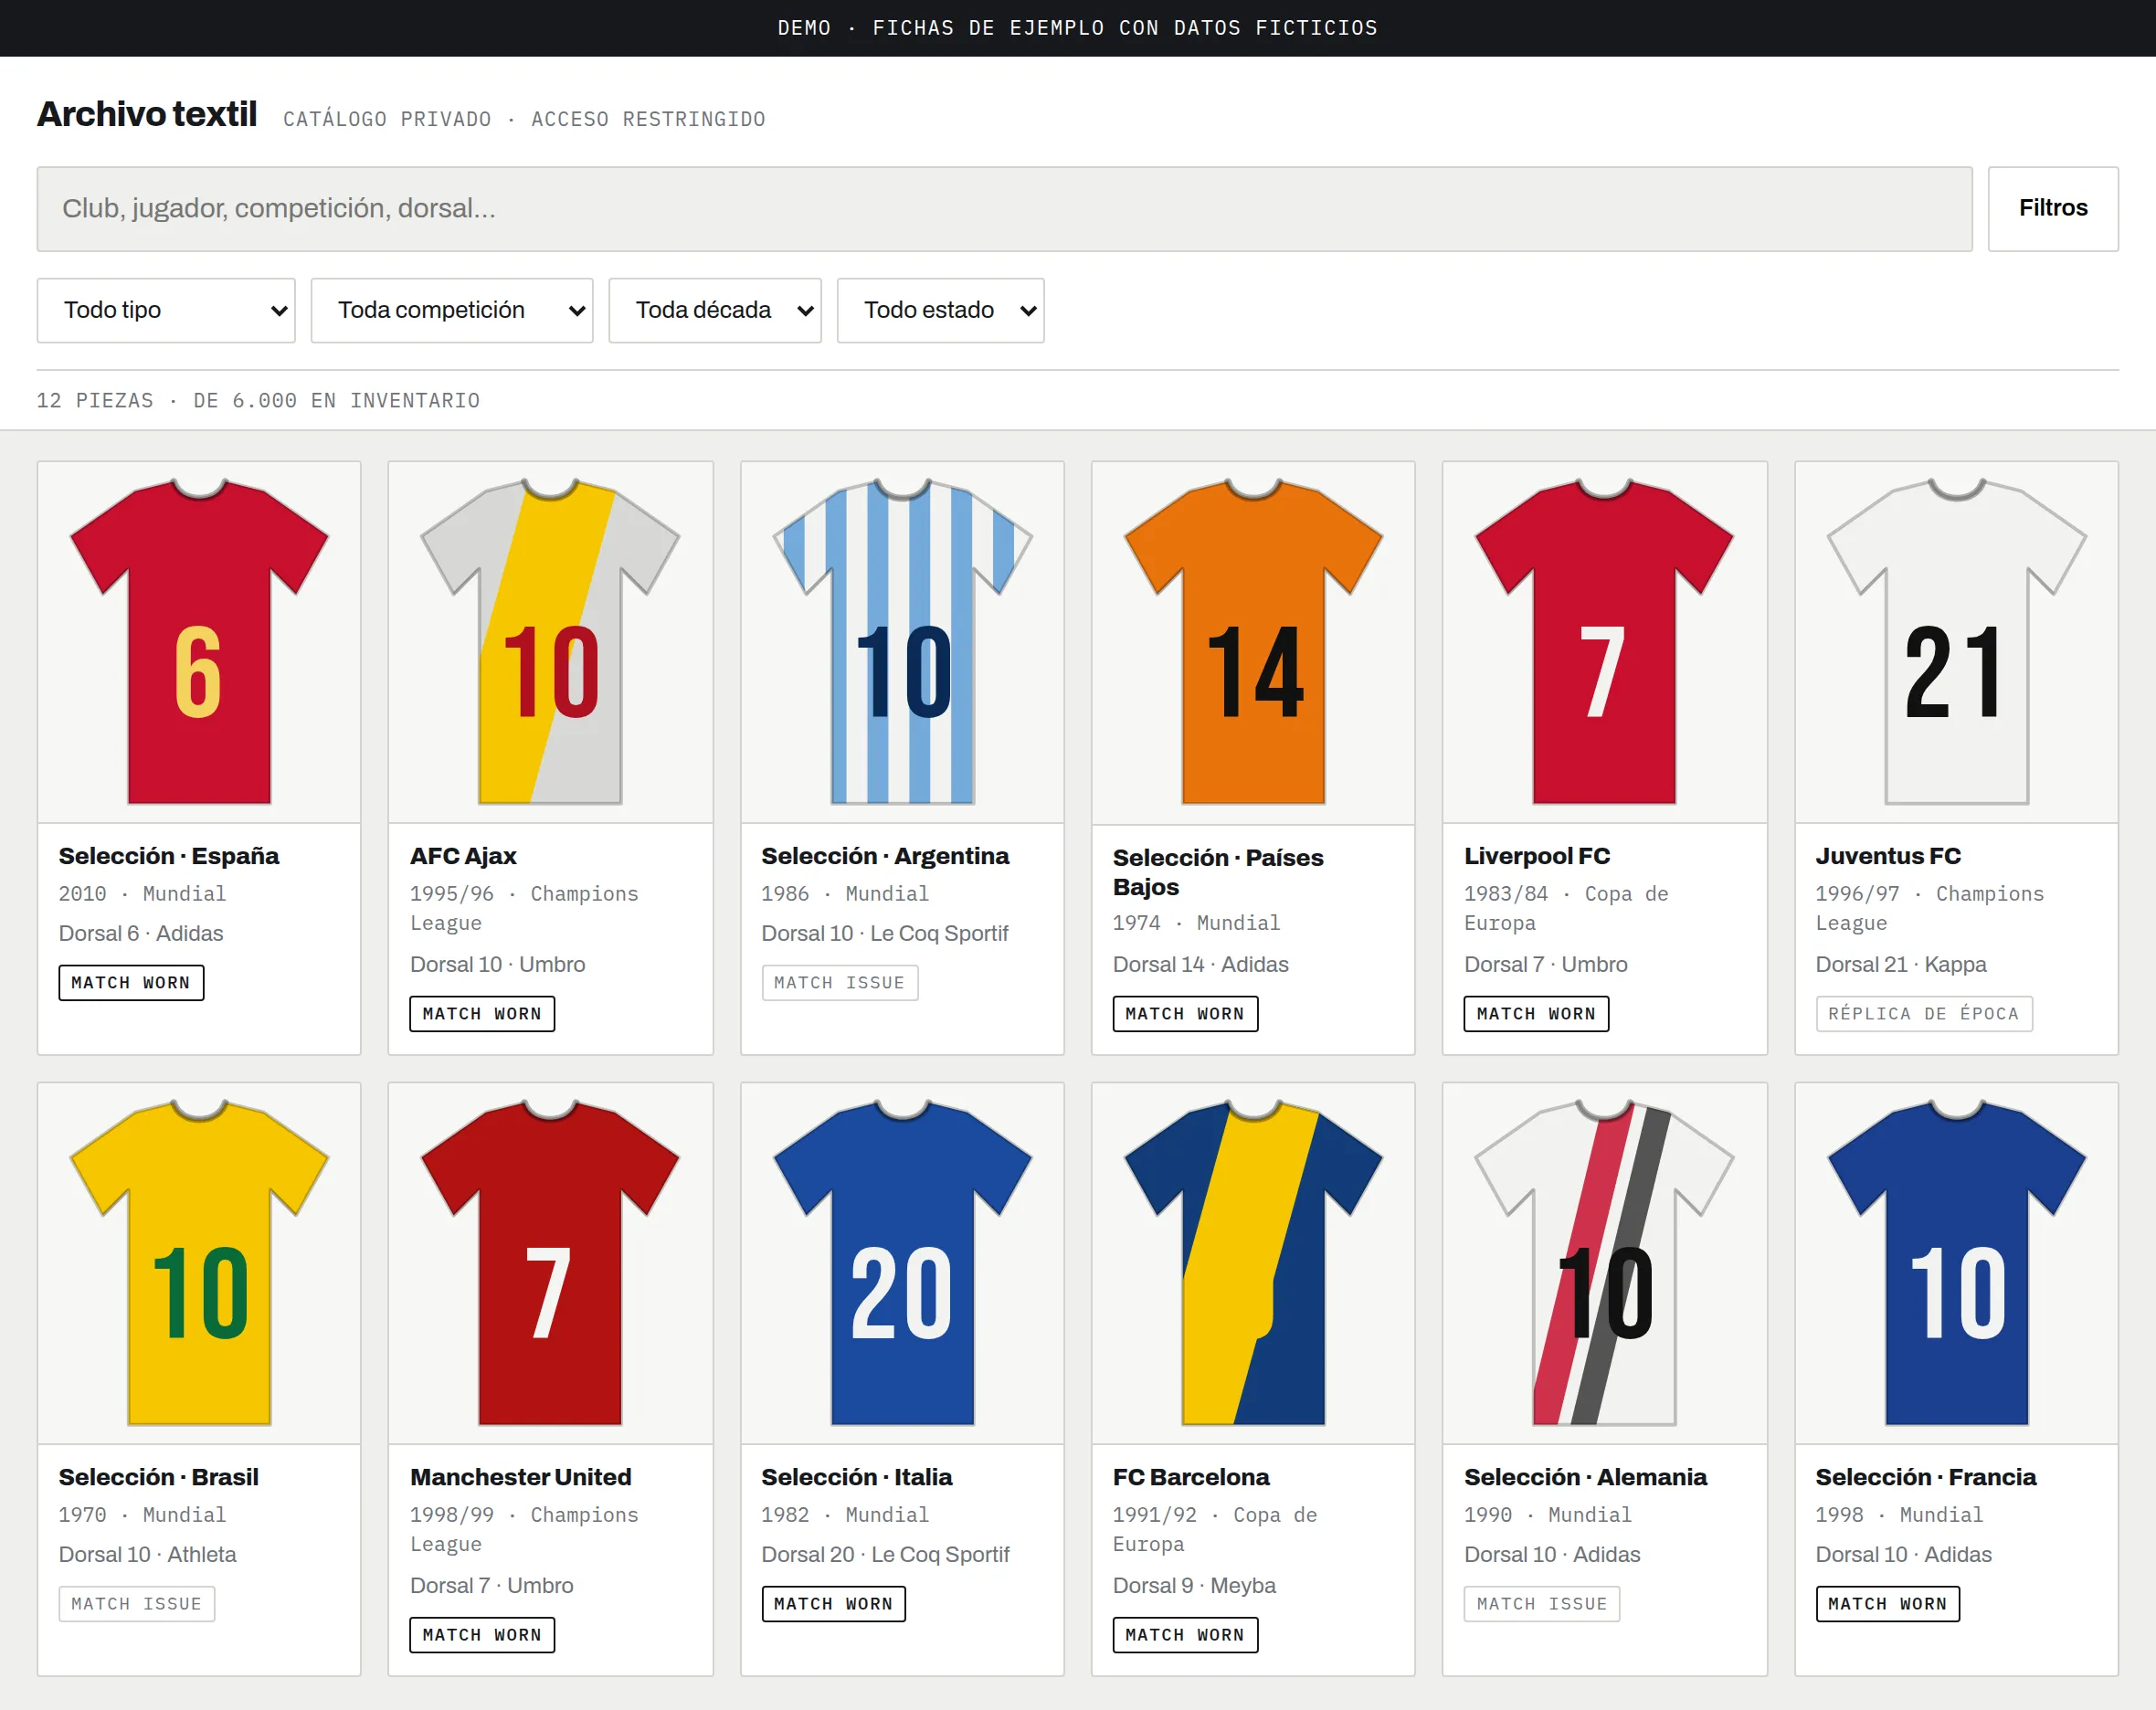
Task: Select the Selección · España title
Action: pyautogui.click(x=169, y=856)
